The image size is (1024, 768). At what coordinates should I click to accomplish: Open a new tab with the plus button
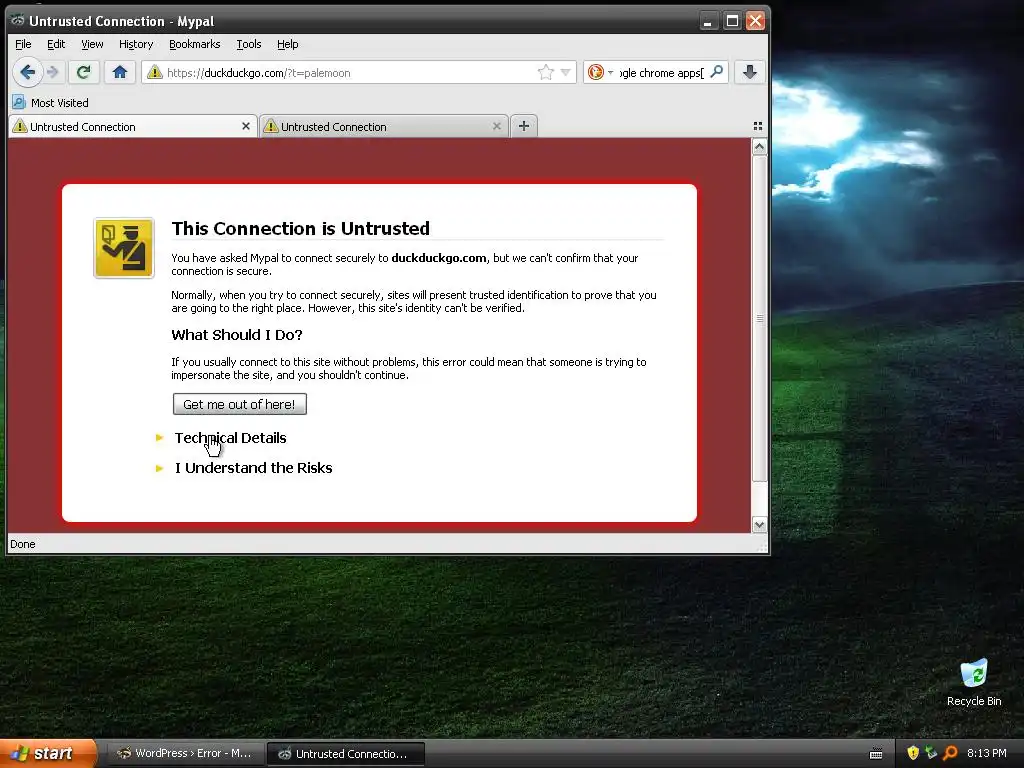coord(524,126)
